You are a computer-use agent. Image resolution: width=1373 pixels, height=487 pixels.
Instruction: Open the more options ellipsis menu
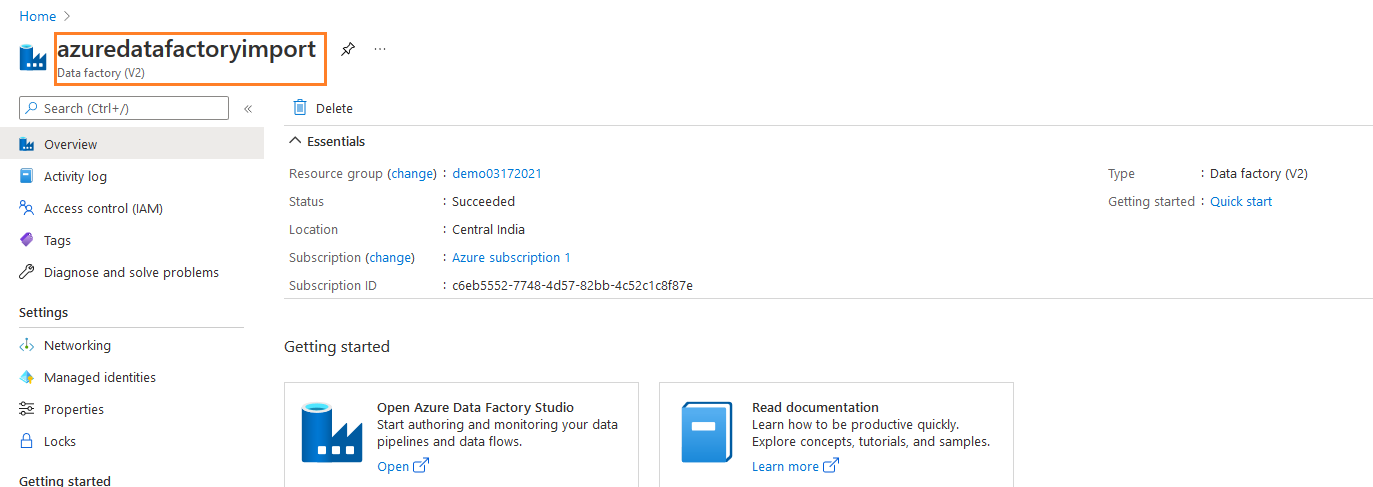(x=380, y=48)
